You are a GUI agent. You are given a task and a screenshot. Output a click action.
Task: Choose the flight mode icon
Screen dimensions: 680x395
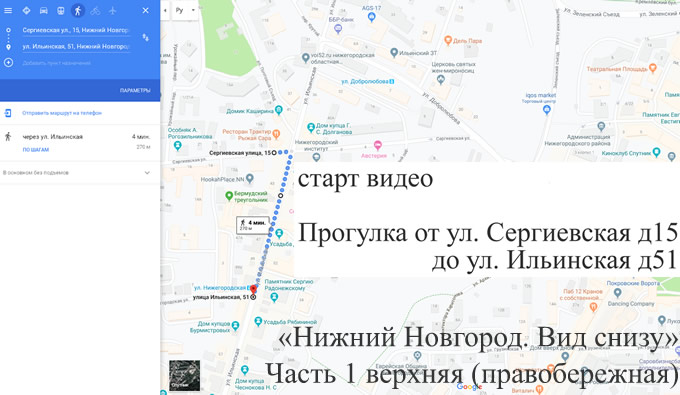point(112,10)
